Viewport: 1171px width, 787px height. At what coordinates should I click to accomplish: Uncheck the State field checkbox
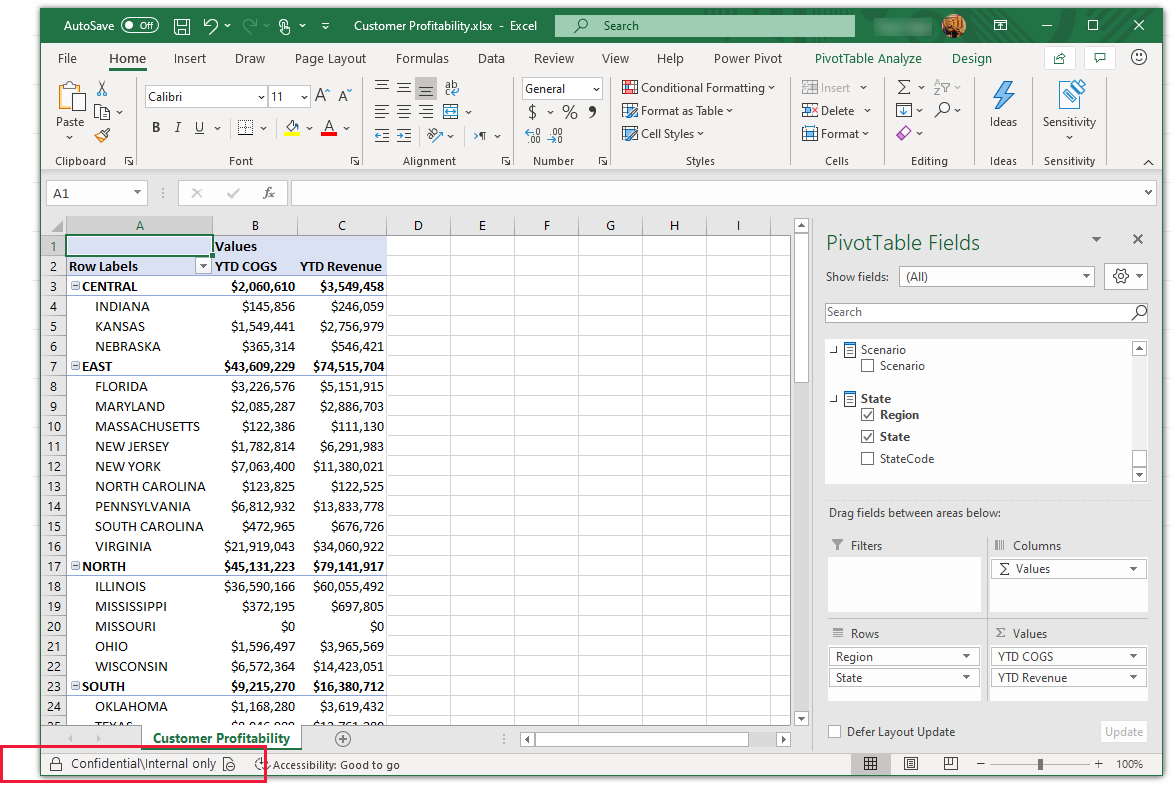tap(866, 436)
